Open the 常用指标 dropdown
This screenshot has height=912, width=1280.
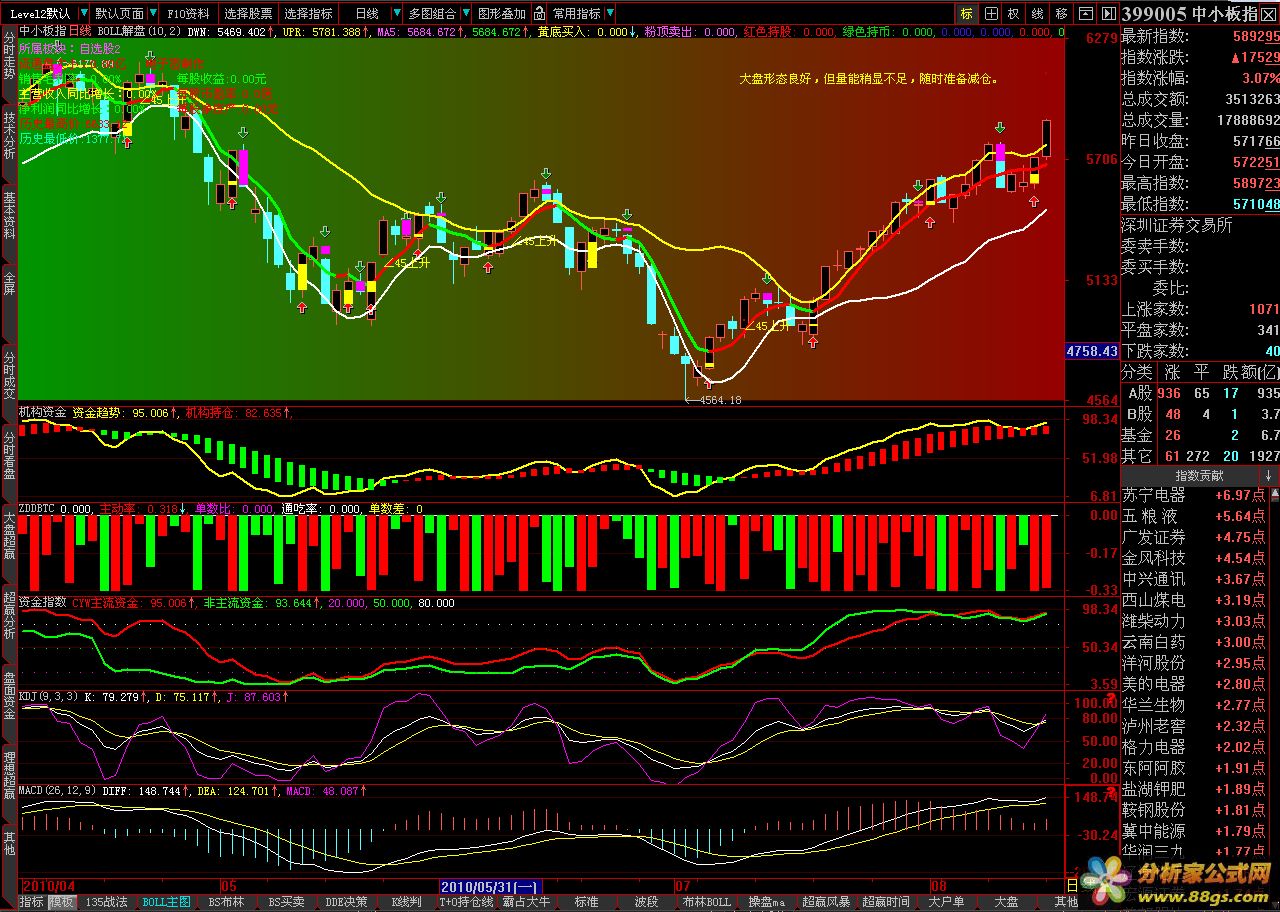(x=610, y=14)
